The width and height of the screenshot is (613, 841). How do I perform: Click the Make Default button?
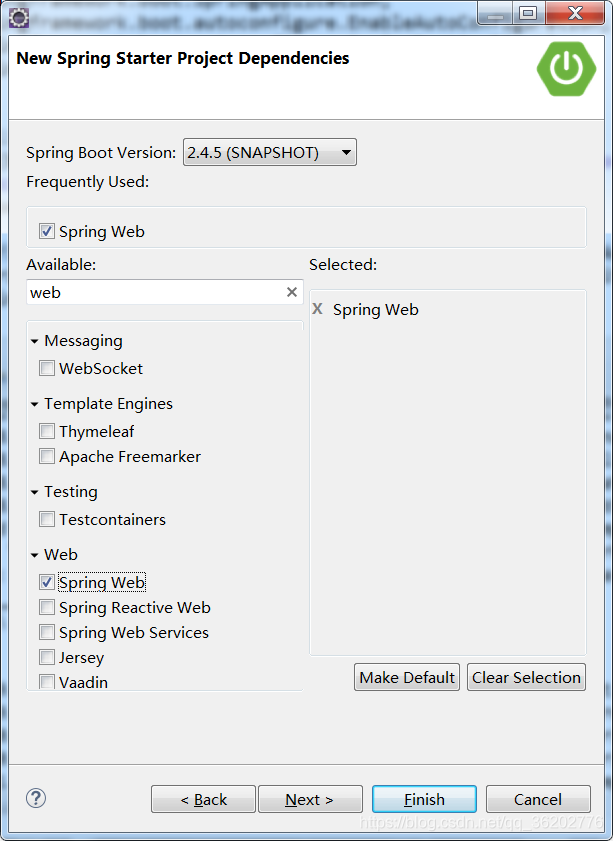pyautogui.click(x=407, y=677)
